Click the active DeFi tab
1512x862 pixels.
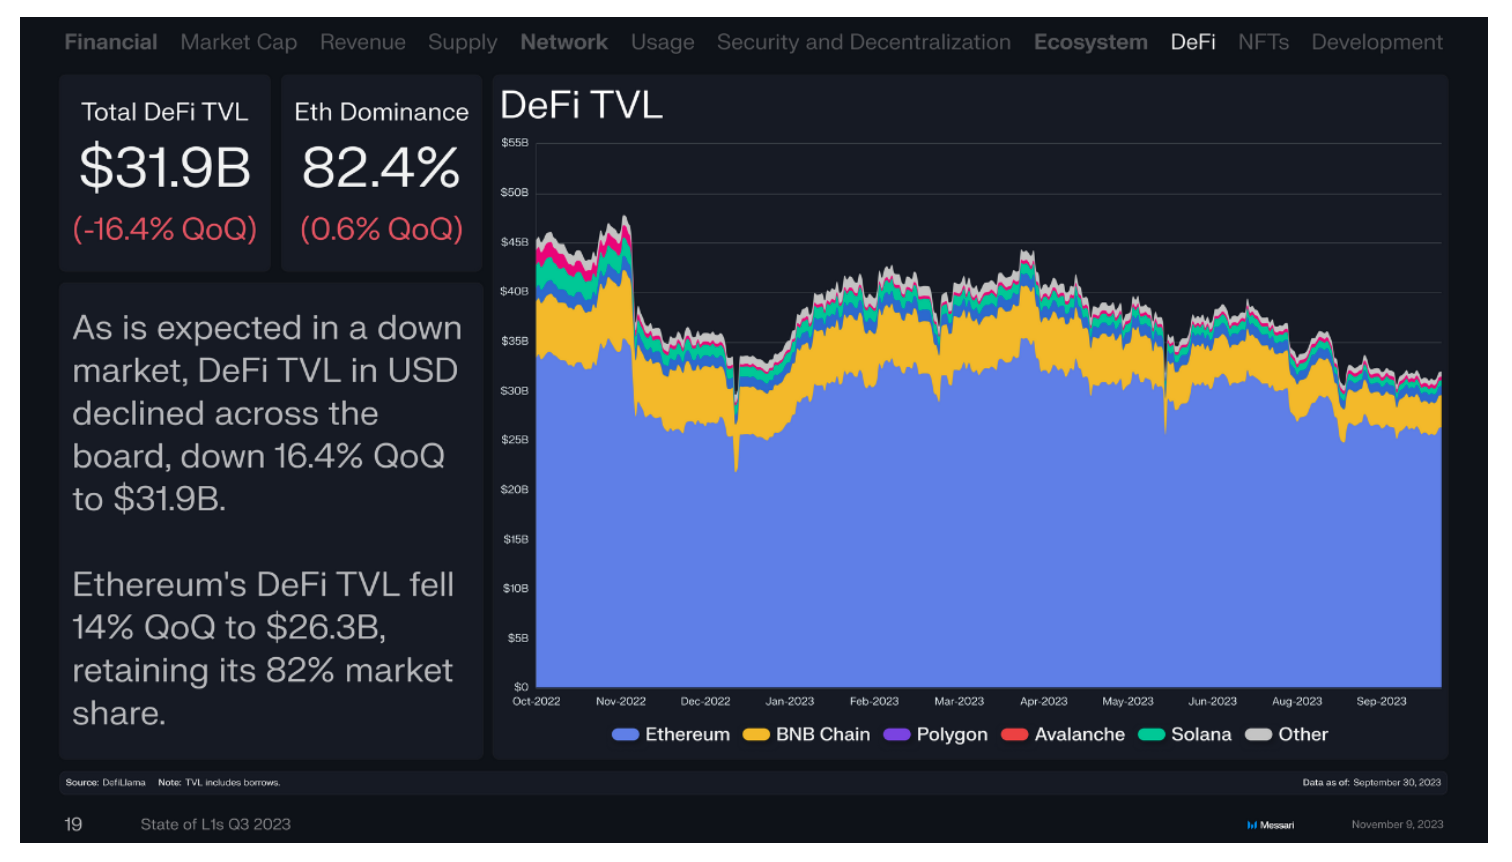pyautogui.click(x=1193, y=42)
